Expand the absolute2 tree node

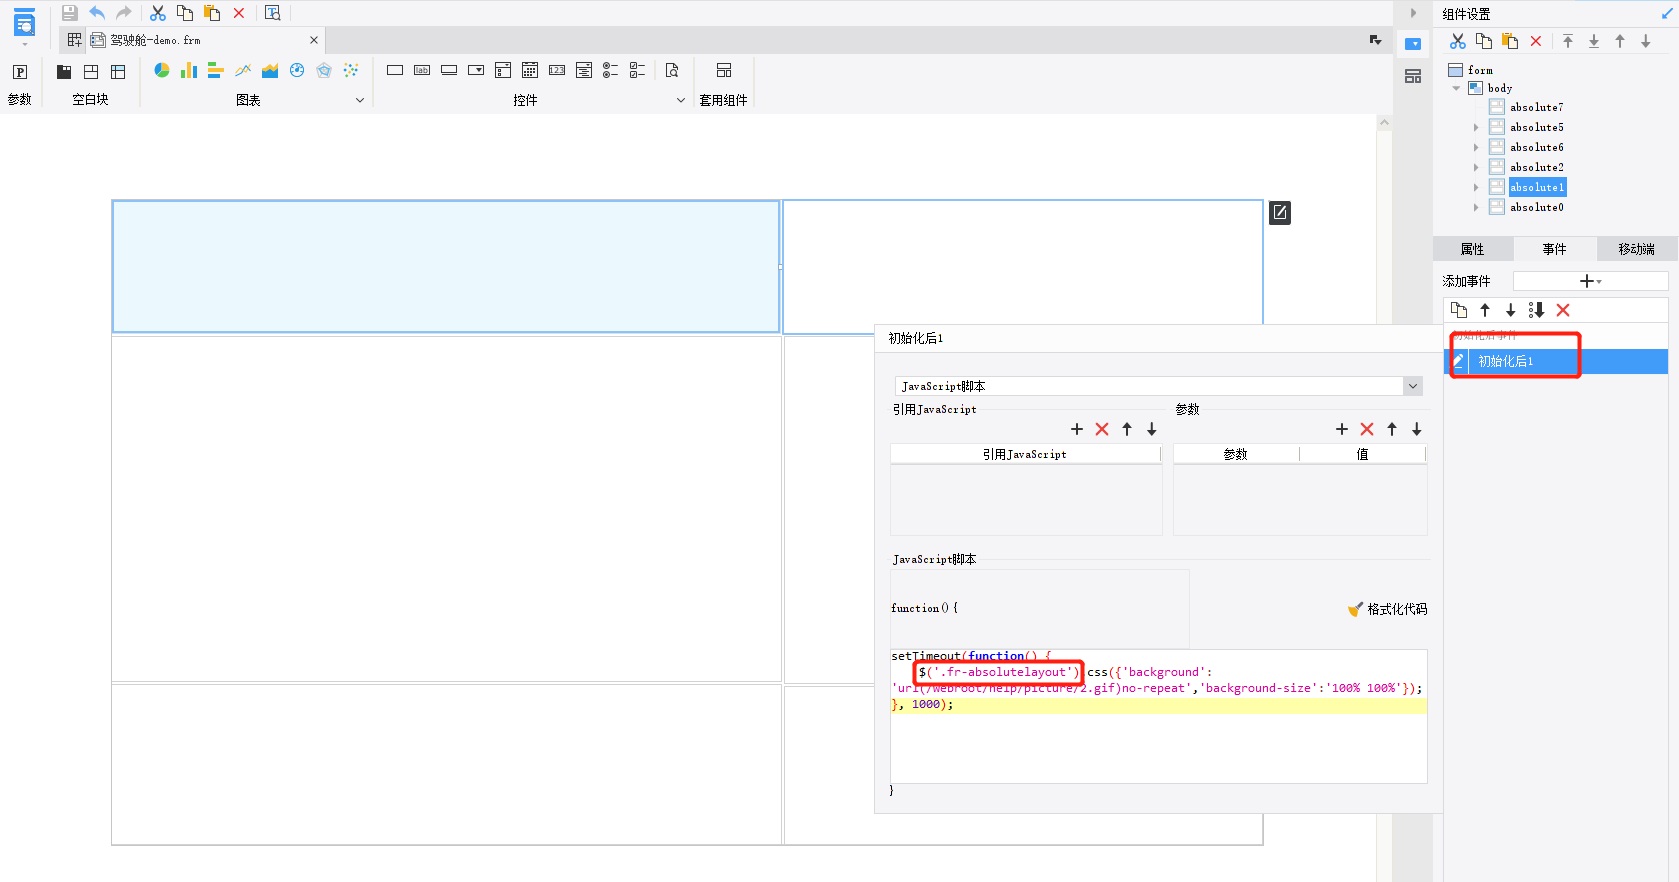(1476, 167)
